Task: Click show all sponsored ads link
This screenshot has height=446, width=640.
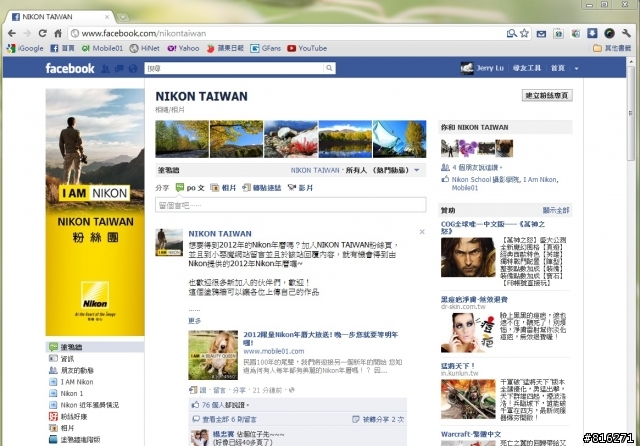Action: pyautogui.click(x=556, y=211)
